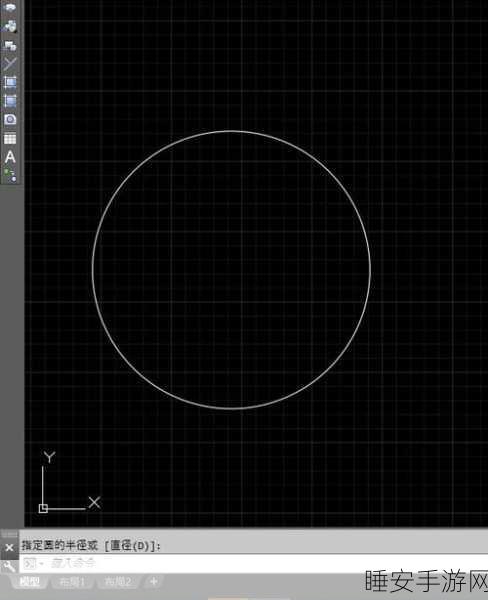Switch to the 模型 tab
The image size is (488, 600).
29,582
